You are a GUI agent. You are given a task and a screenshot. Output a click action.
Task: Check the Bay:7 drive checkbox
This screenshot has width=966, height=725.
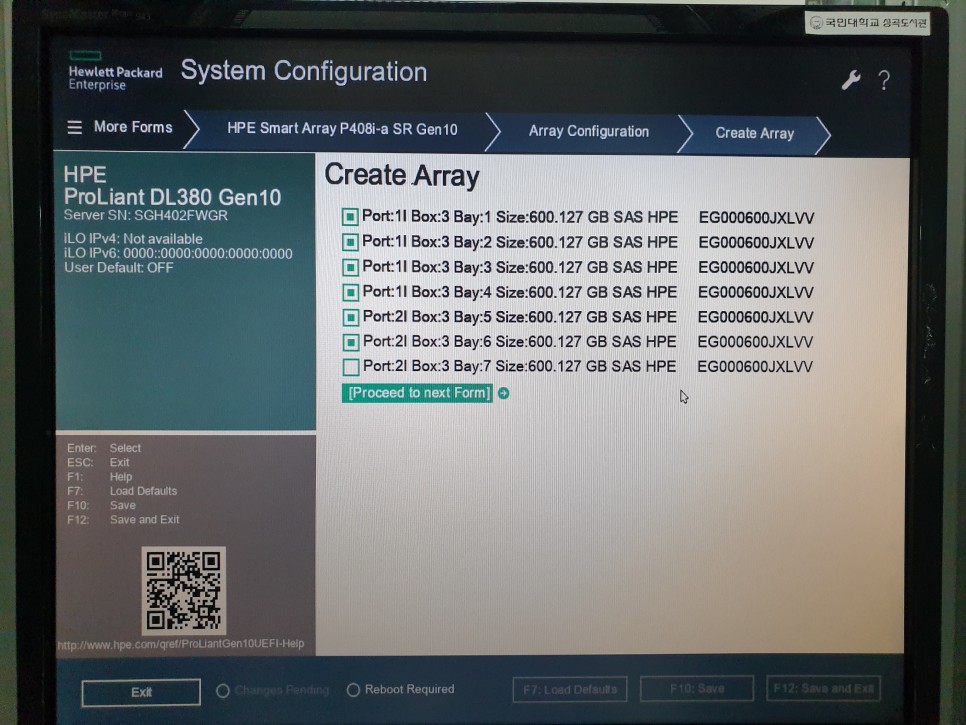pyautogui.click(x=351, y=367)
